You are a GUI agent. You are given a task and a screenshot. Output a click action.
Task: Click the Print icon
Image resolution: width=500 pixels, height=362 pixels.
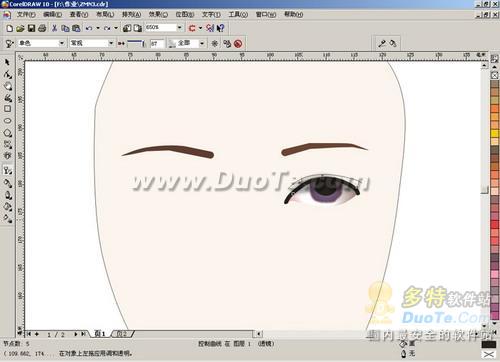[42, 28]
